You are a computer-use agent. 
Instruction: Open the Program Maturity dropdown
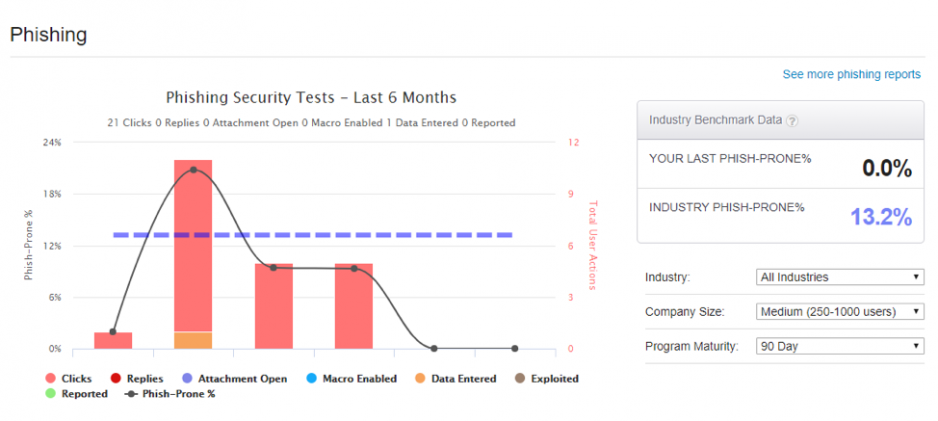pyautogui.click(x=840, y=346)
